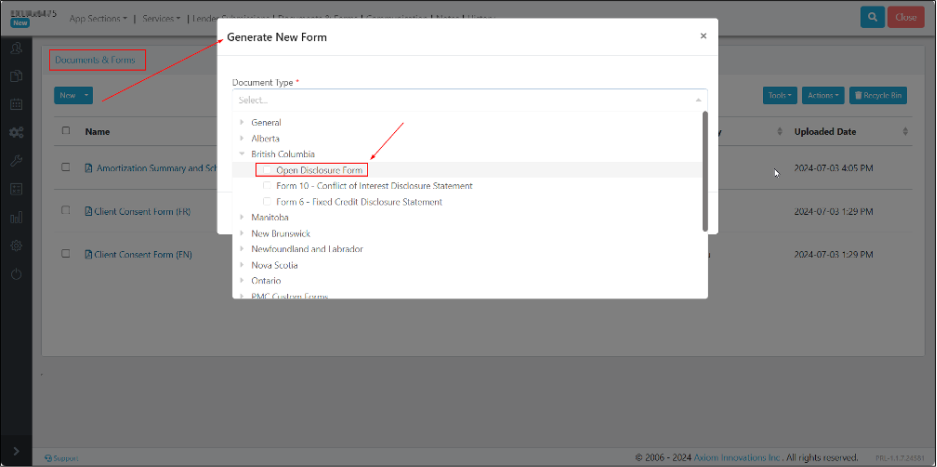This screenshot has width=937, height=467.
Task: Open the Tools dropdown button
Action: 780,96
